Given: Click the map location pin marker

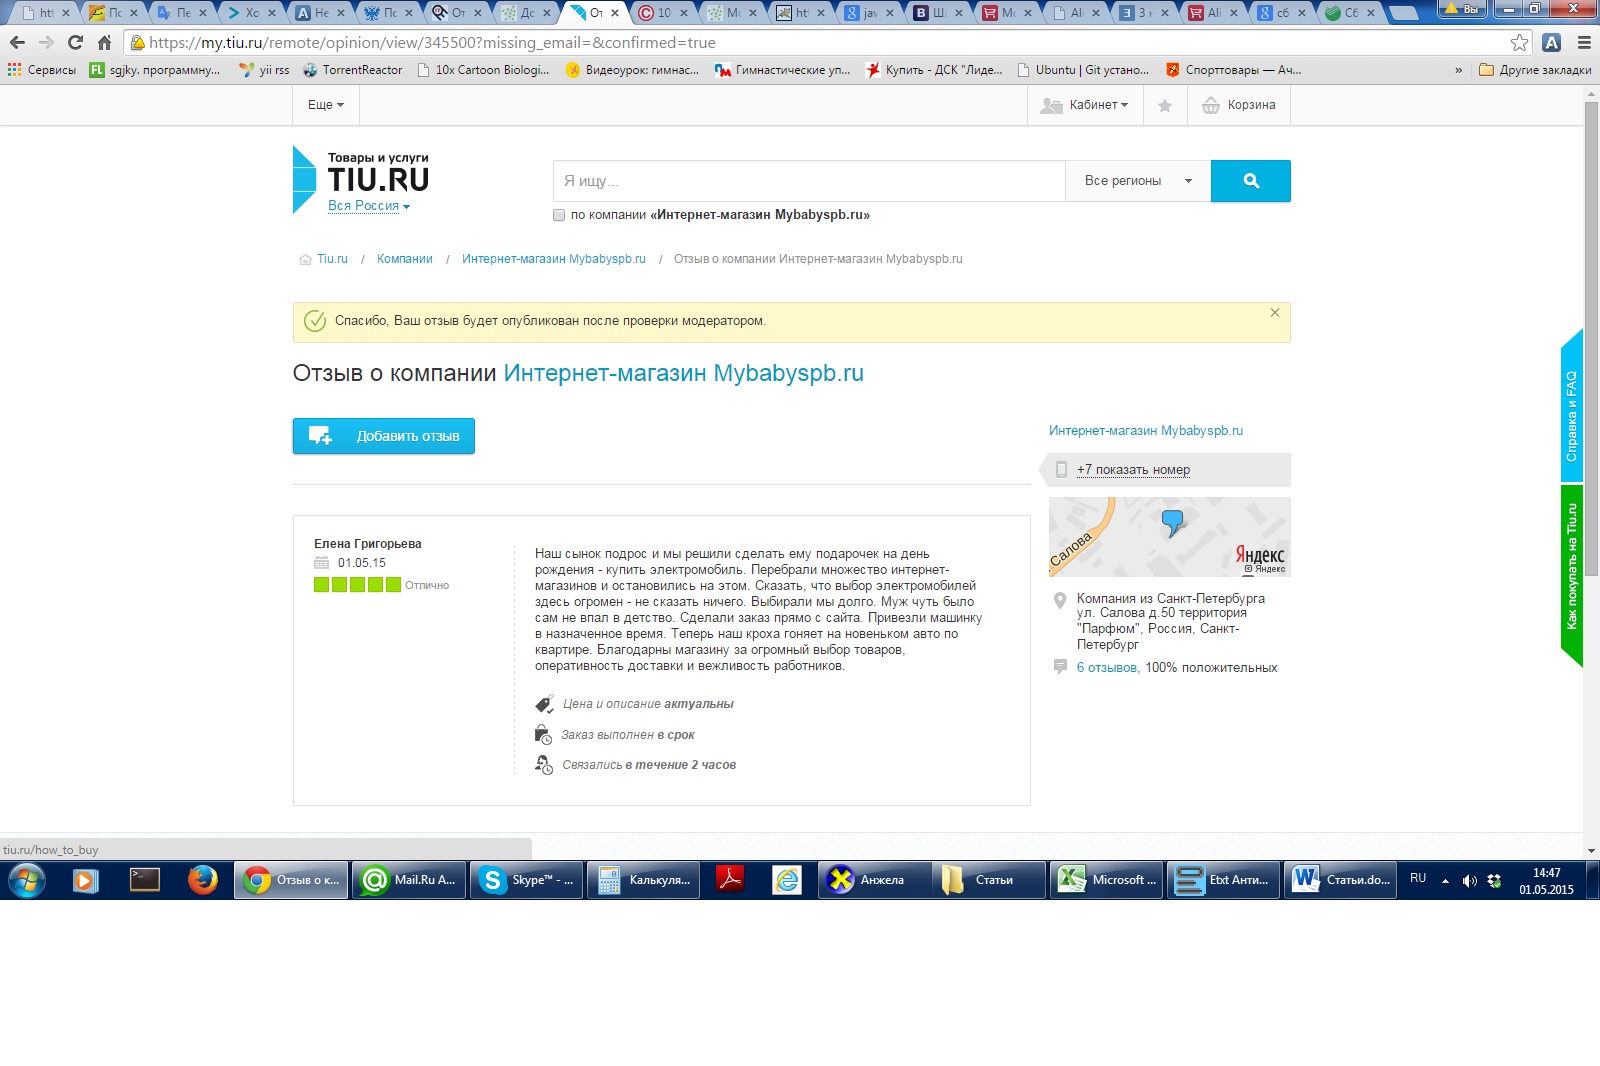Looking at the screenshot, I should [x=1172, y=522].
